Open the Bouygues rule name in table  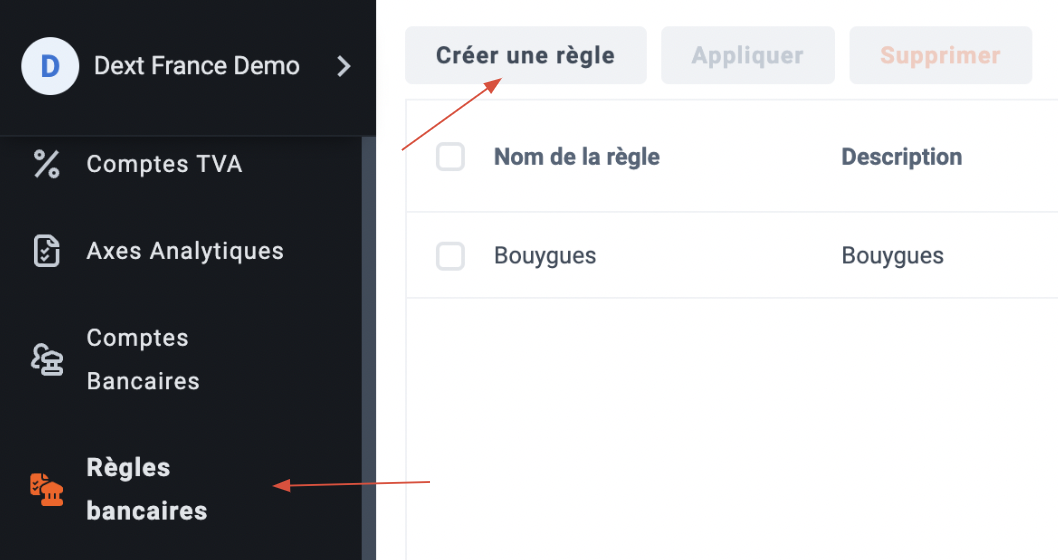pyautogui.click(x=545, y=256)
